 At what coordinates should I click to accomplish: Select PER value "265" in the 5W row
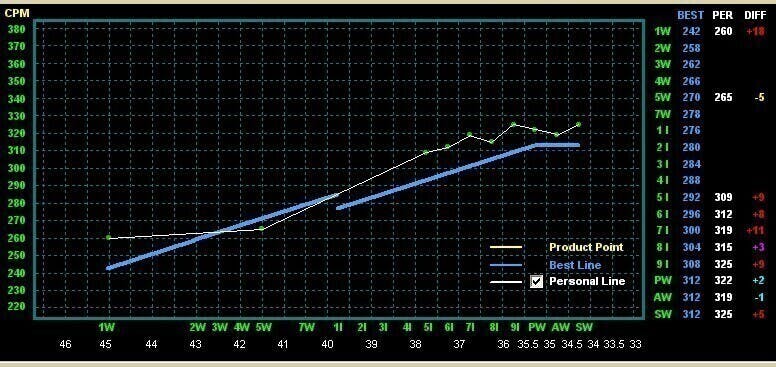pyautogui.click(x=723, y=97)
